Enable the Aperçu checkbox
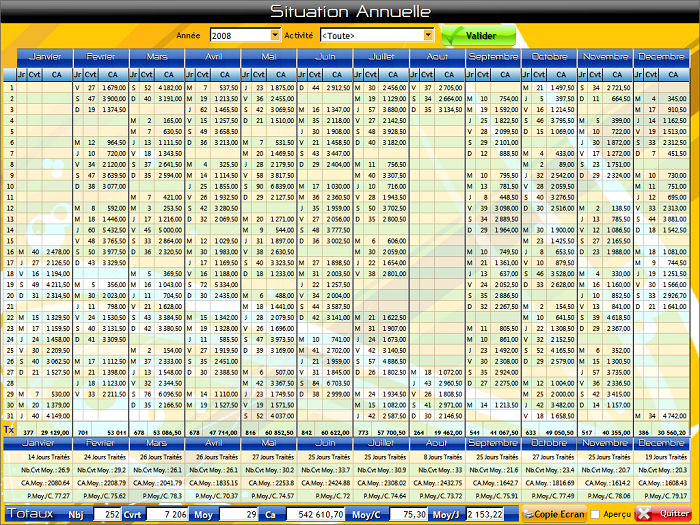Image resolution: width=700 pixels, height=525 pixels. tap(594, 513)
